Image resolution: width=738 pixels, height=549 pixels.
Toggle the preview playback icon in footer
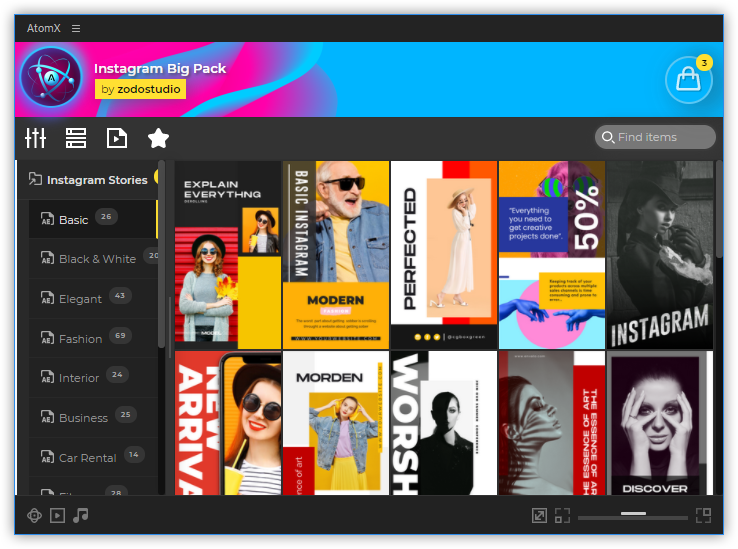click(x=57, y=516)
